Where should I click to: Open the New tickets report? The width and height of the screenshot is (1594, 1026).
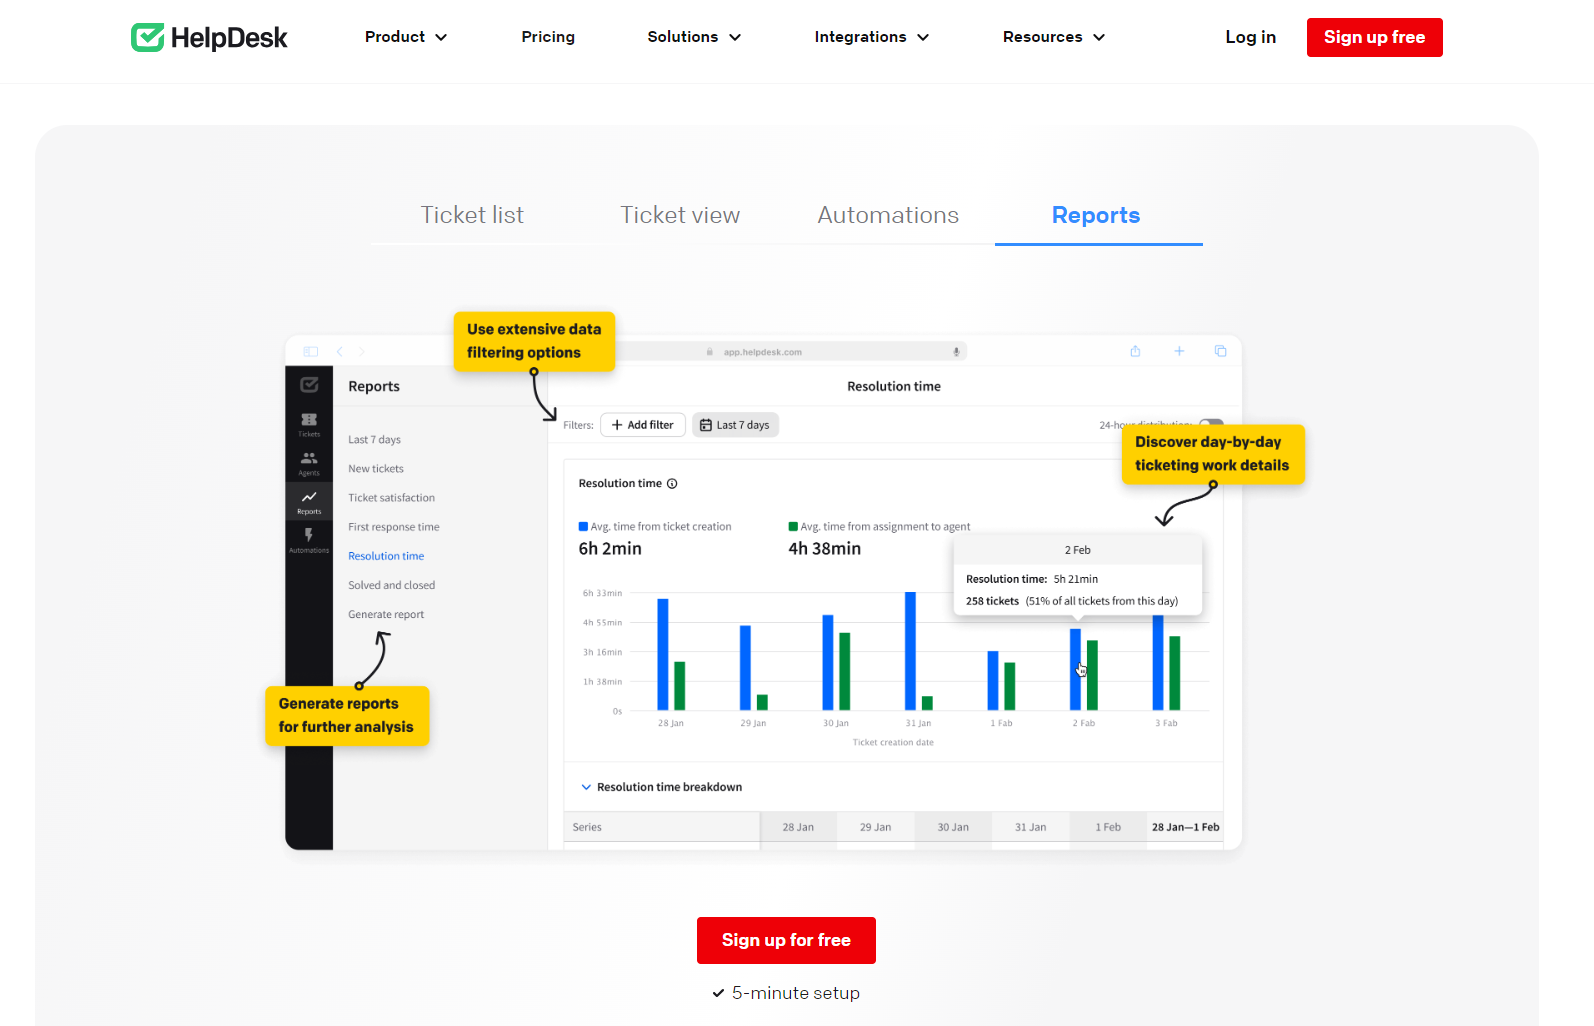point(376,469)
